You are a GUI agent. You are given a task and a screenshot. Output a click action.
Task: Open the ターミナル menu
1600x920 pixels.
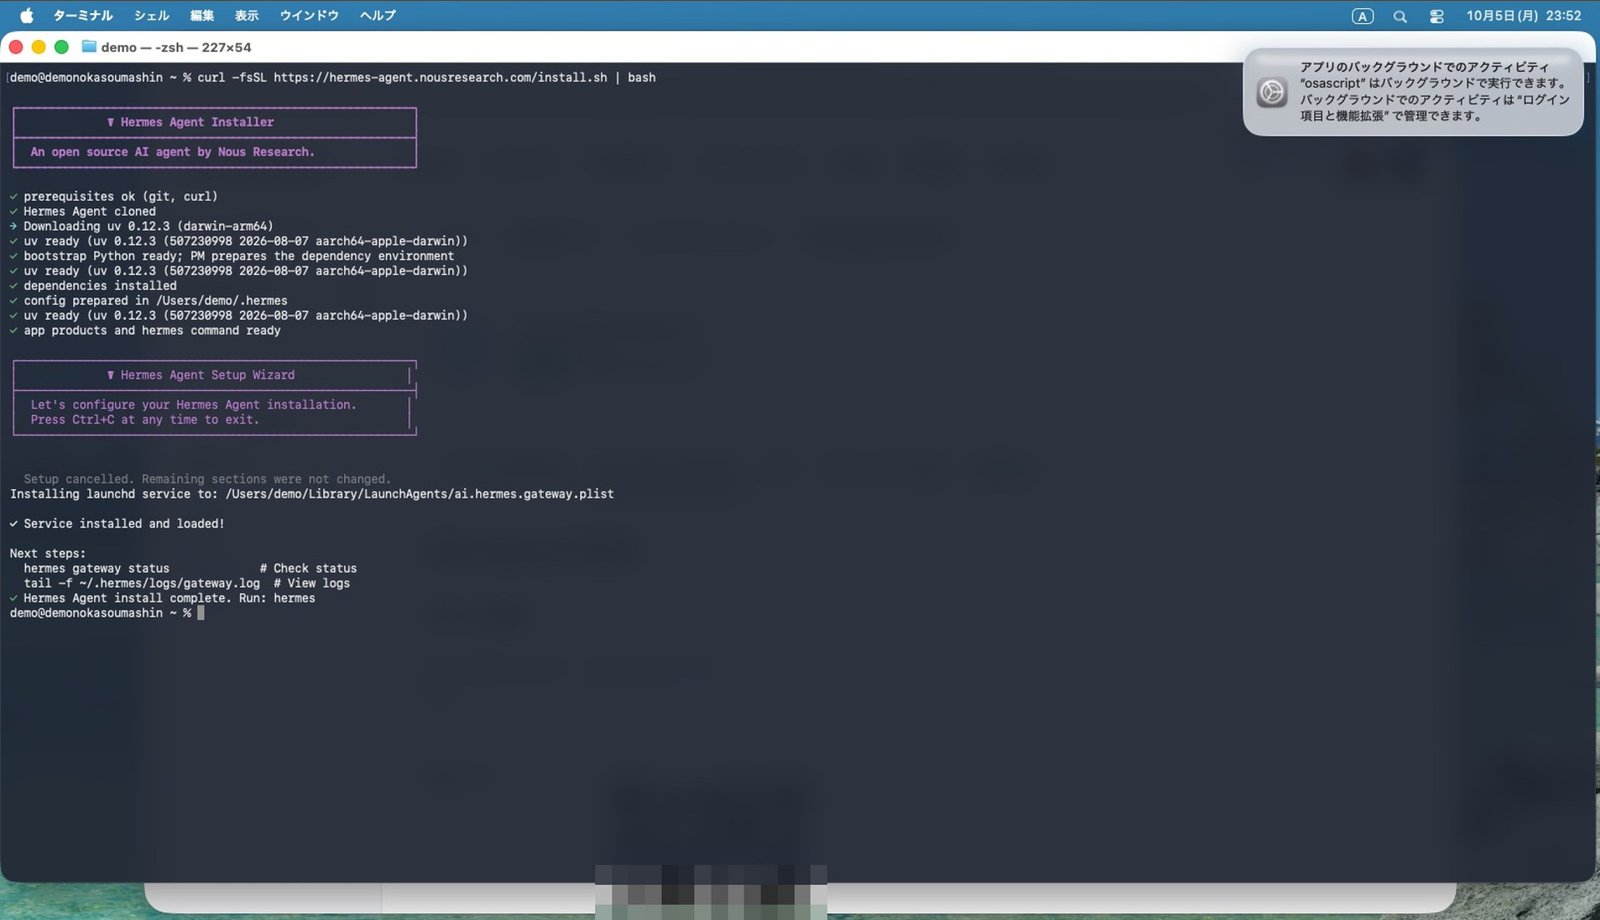(83, 15)
